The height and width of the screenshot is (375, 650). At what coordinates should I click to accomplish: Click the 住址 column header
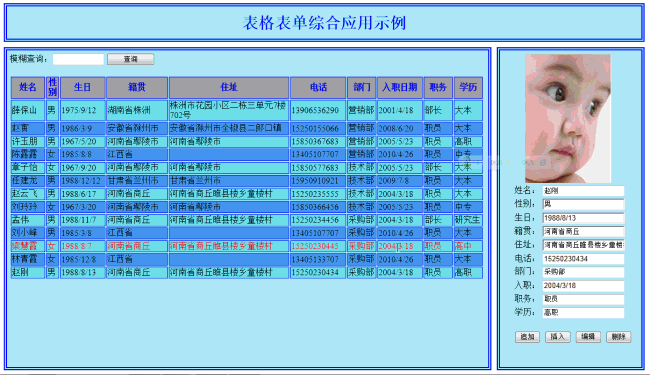pyautogui.click(x=229, y=87)
